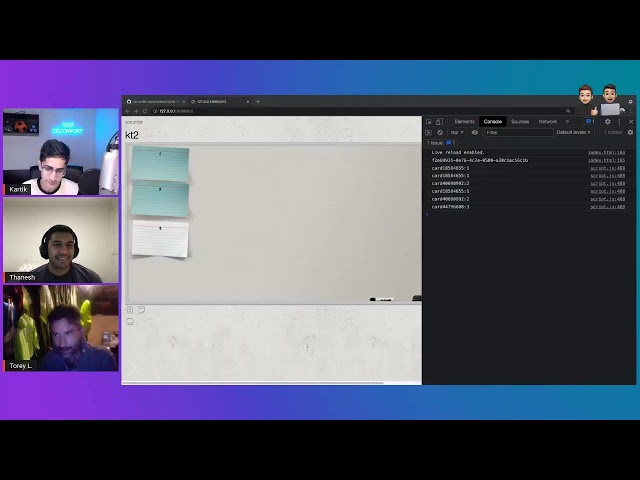Image resolution: width=640 pixels, height=480 pixels.
Task: Click the zoom magnifier icon in address bar
Action: [x=568, y=111]
